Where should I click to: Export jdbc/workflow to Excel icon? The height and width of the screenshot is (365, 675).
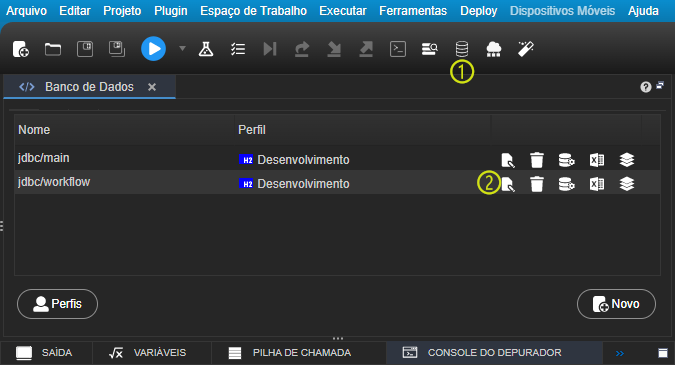(x=597, y=184)
